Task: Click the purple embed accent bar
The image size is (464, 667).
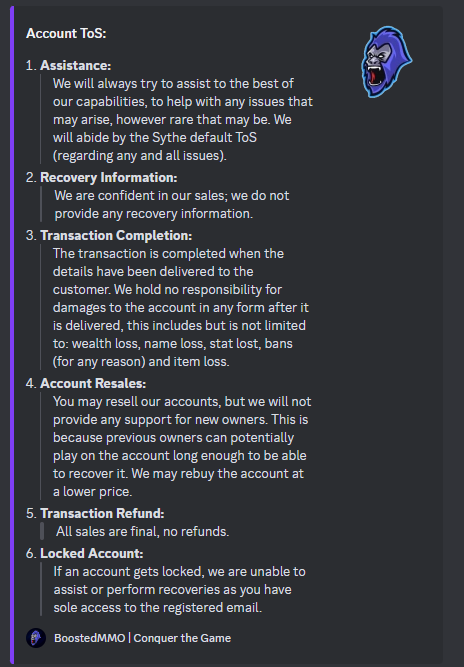Action: 12,335
